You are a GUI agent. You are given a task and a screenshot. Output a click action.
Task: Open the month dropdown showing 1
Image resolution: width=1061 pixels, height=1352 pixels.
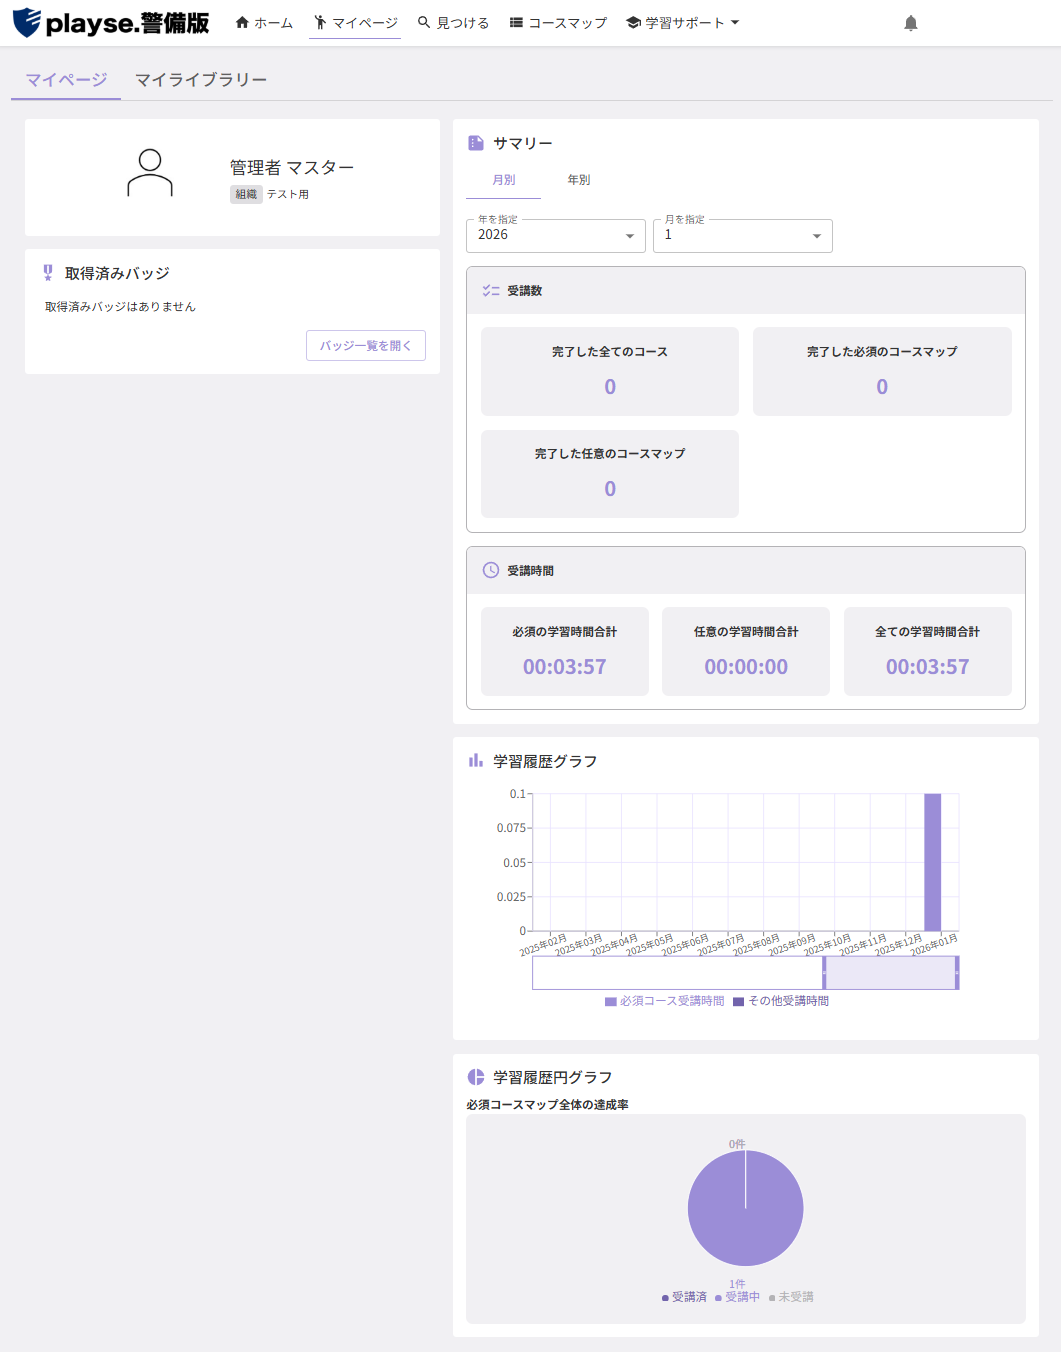(743, 236)
